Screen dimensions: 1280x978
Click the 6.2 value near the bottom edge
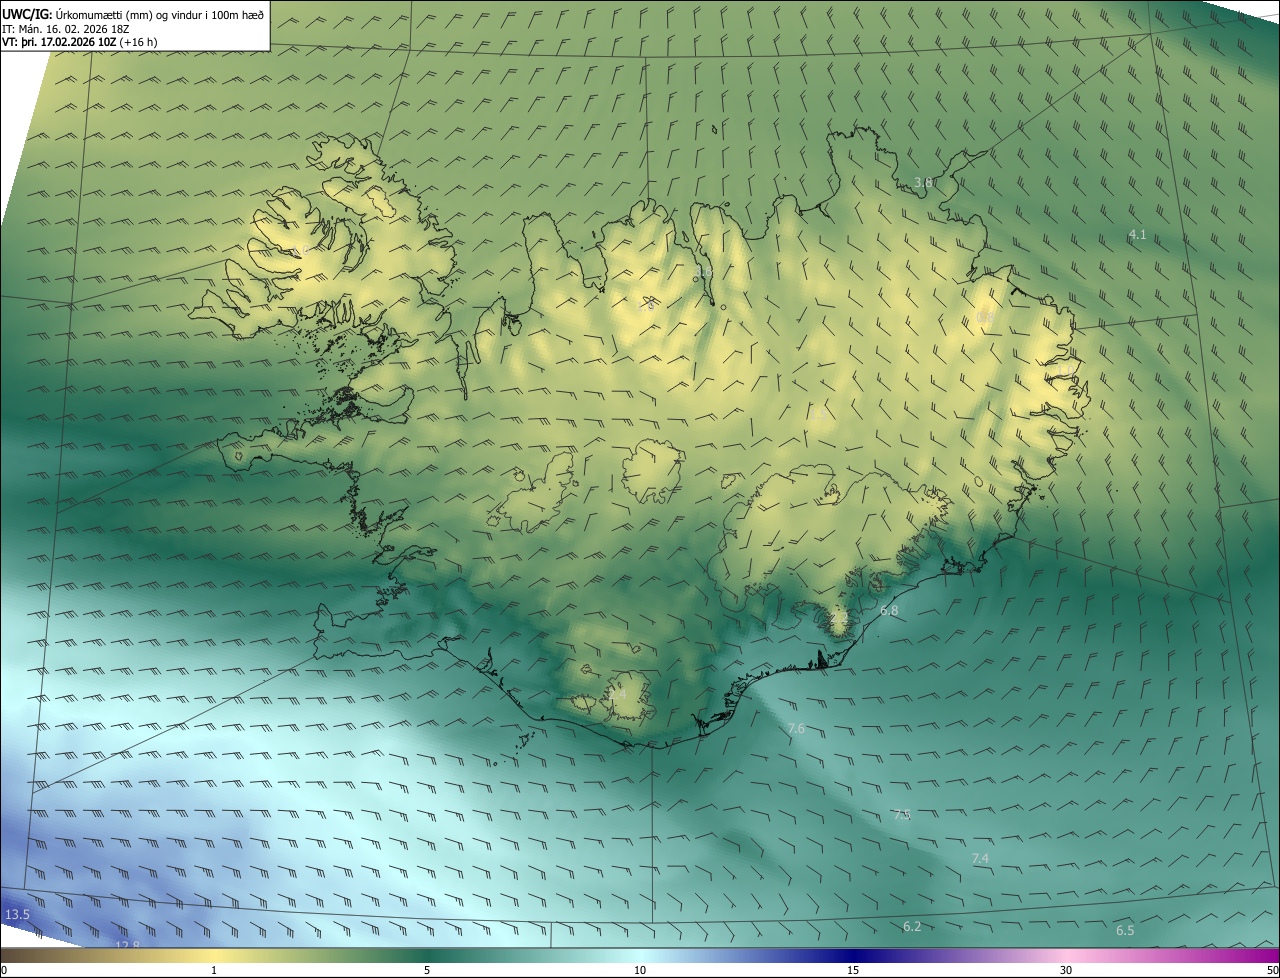point(912,927)
